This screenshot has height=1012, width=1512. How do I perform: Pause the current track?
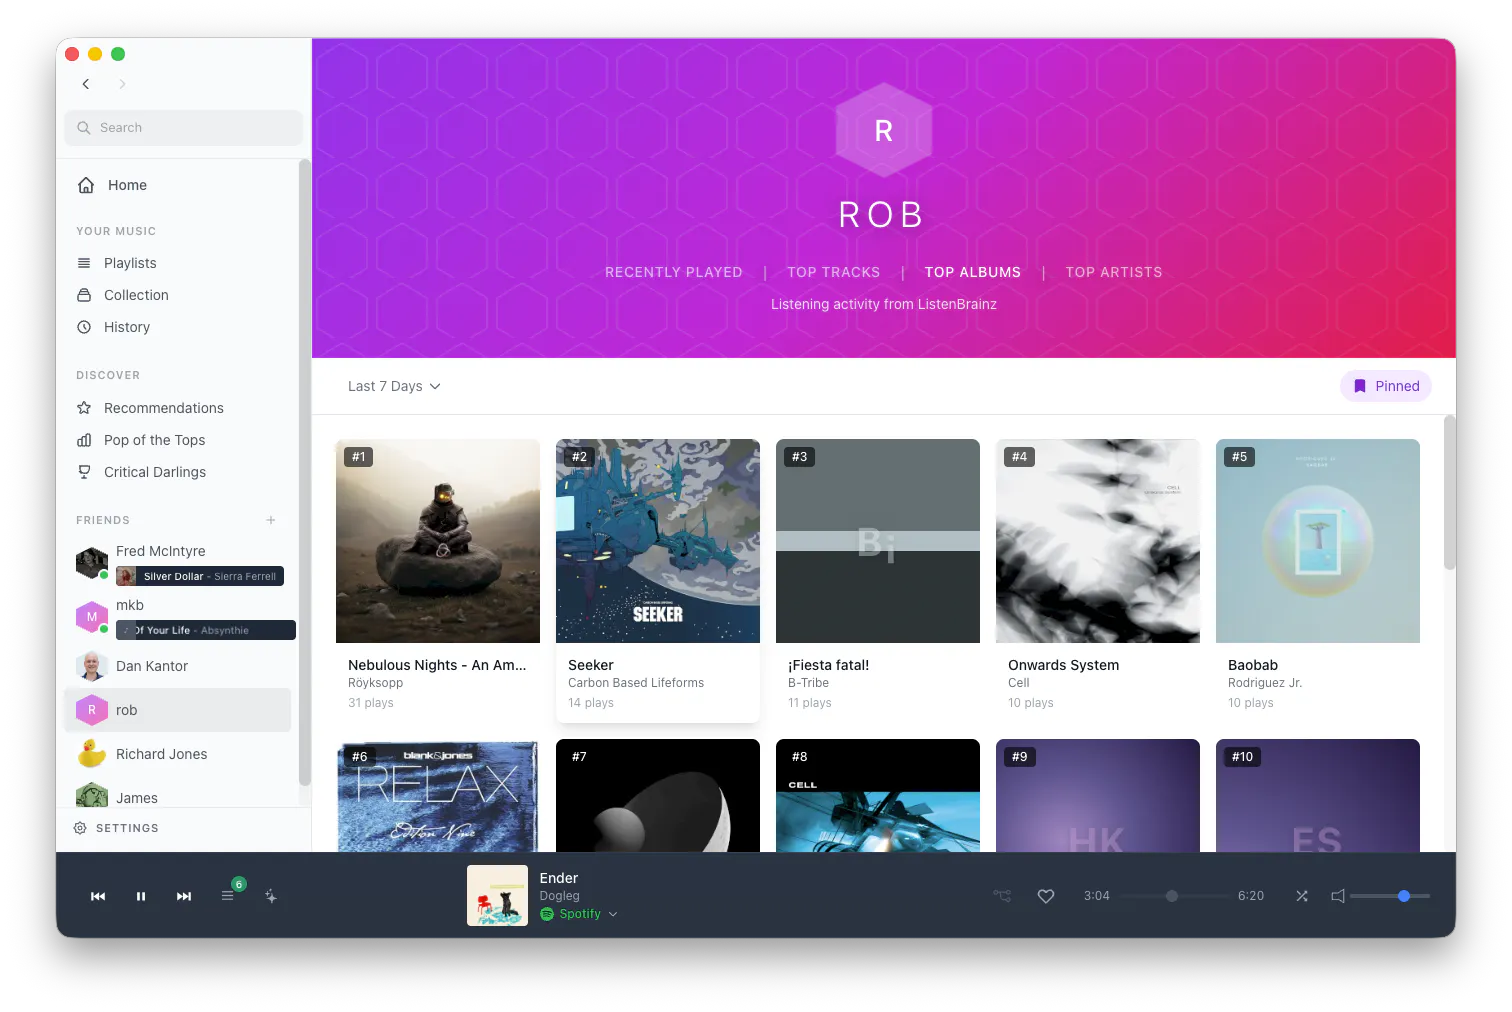(141, 896)
